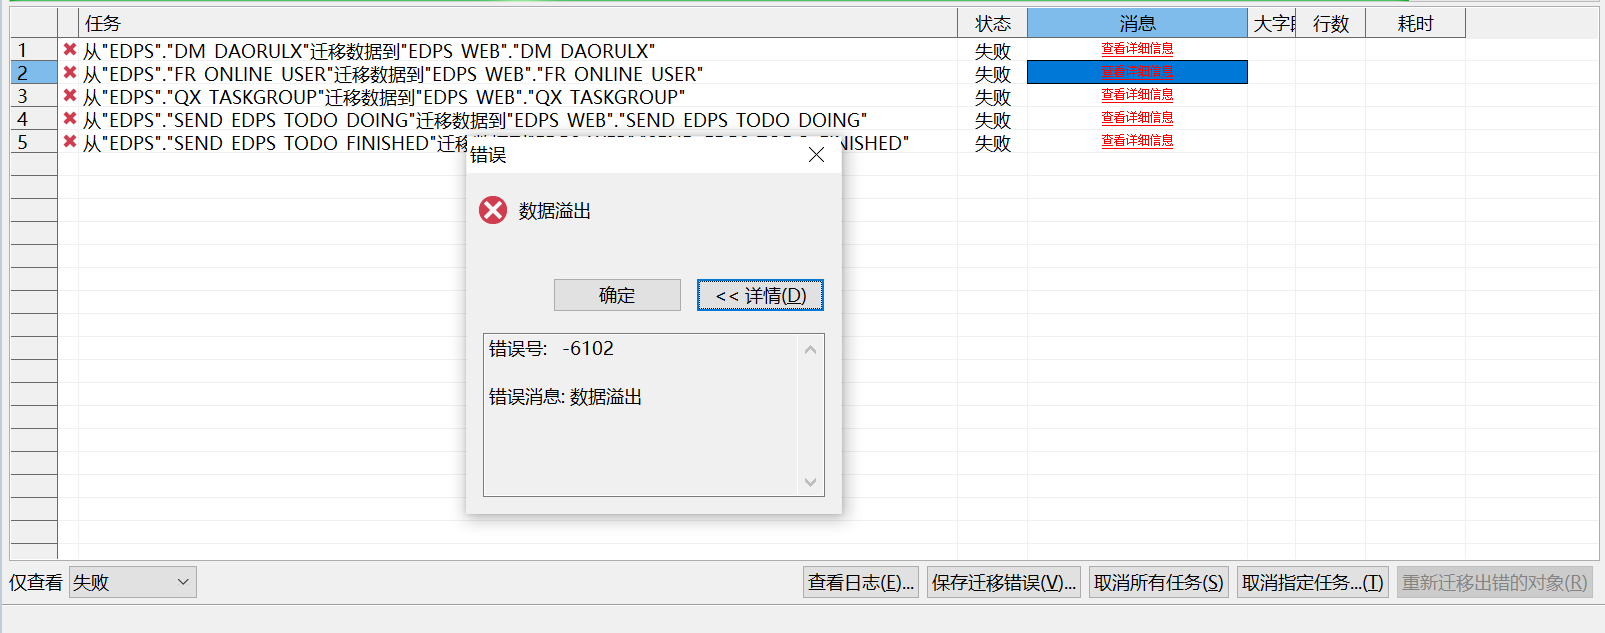
Task: Click the scroll down arrow in error details box
Action: 810,482
